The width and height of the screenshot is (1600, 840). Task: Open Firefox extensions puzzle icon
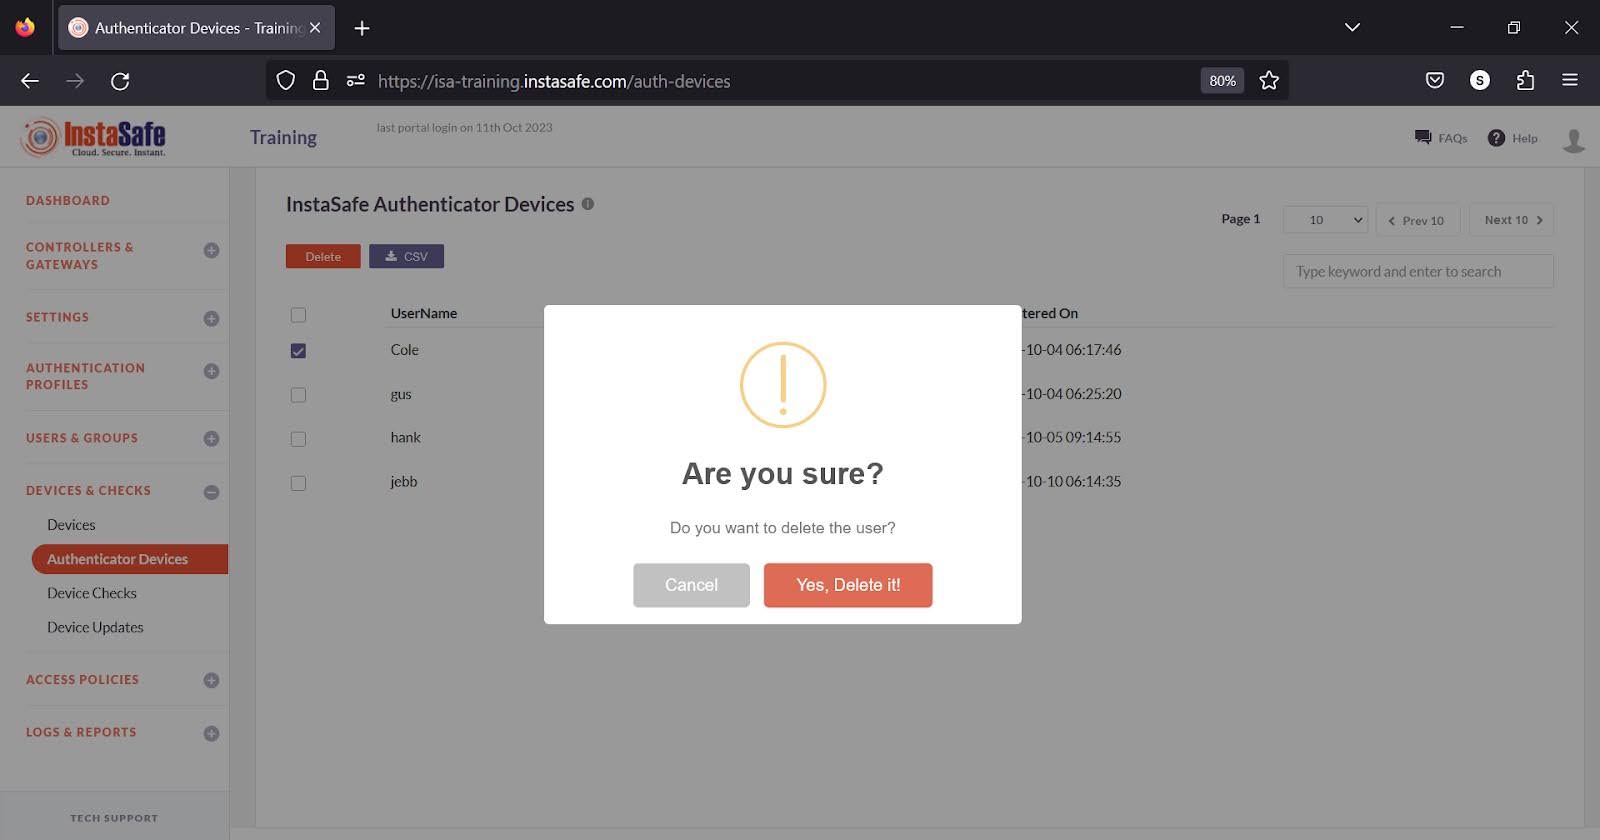(x=1525, y=81)
